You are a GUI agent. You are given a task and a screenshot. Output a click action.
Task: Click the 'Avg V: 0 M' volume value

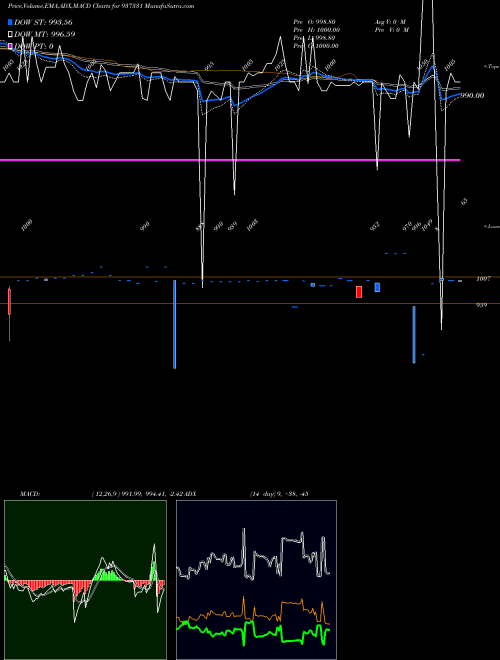[390, 22]
